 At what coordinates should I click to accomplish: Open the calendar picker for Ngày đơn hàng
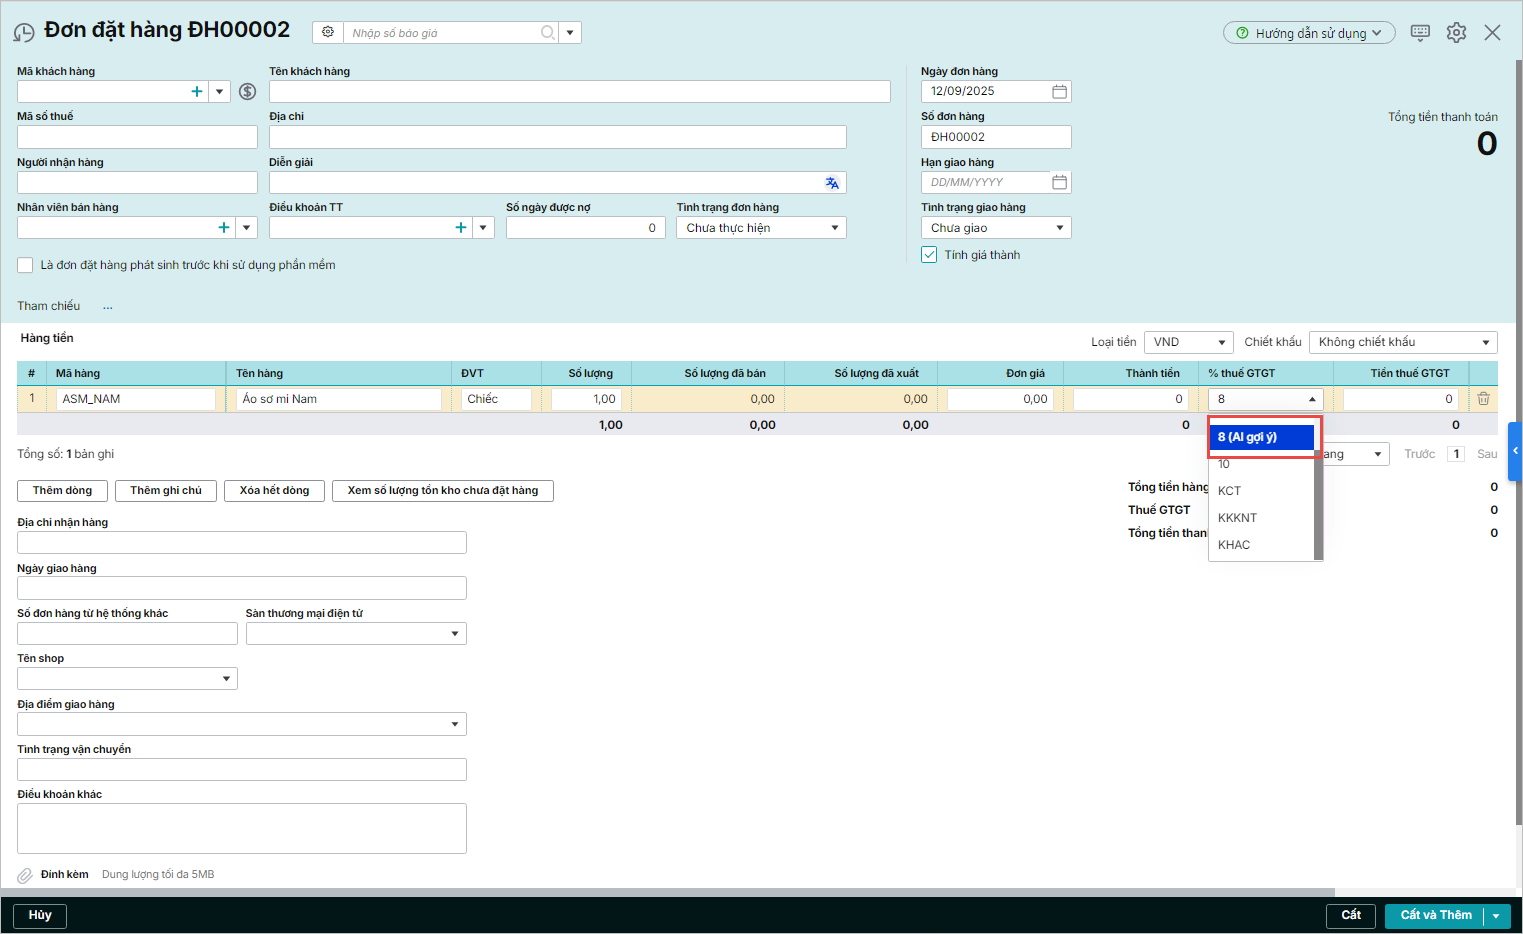click(x=1059, y=92)
